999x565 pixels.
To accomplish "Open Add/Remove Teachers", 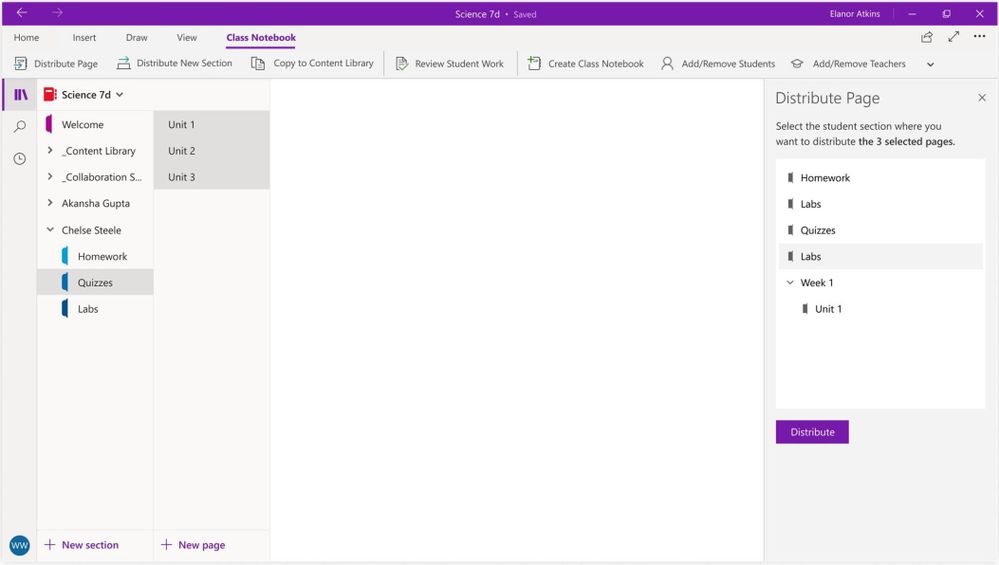I will (848, 64).
